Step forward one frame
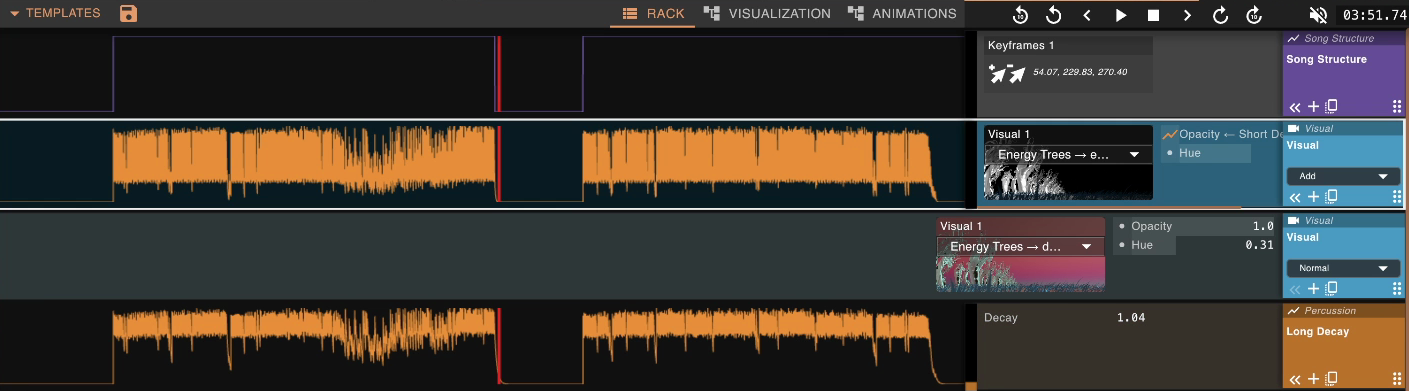 [1187, 15]
